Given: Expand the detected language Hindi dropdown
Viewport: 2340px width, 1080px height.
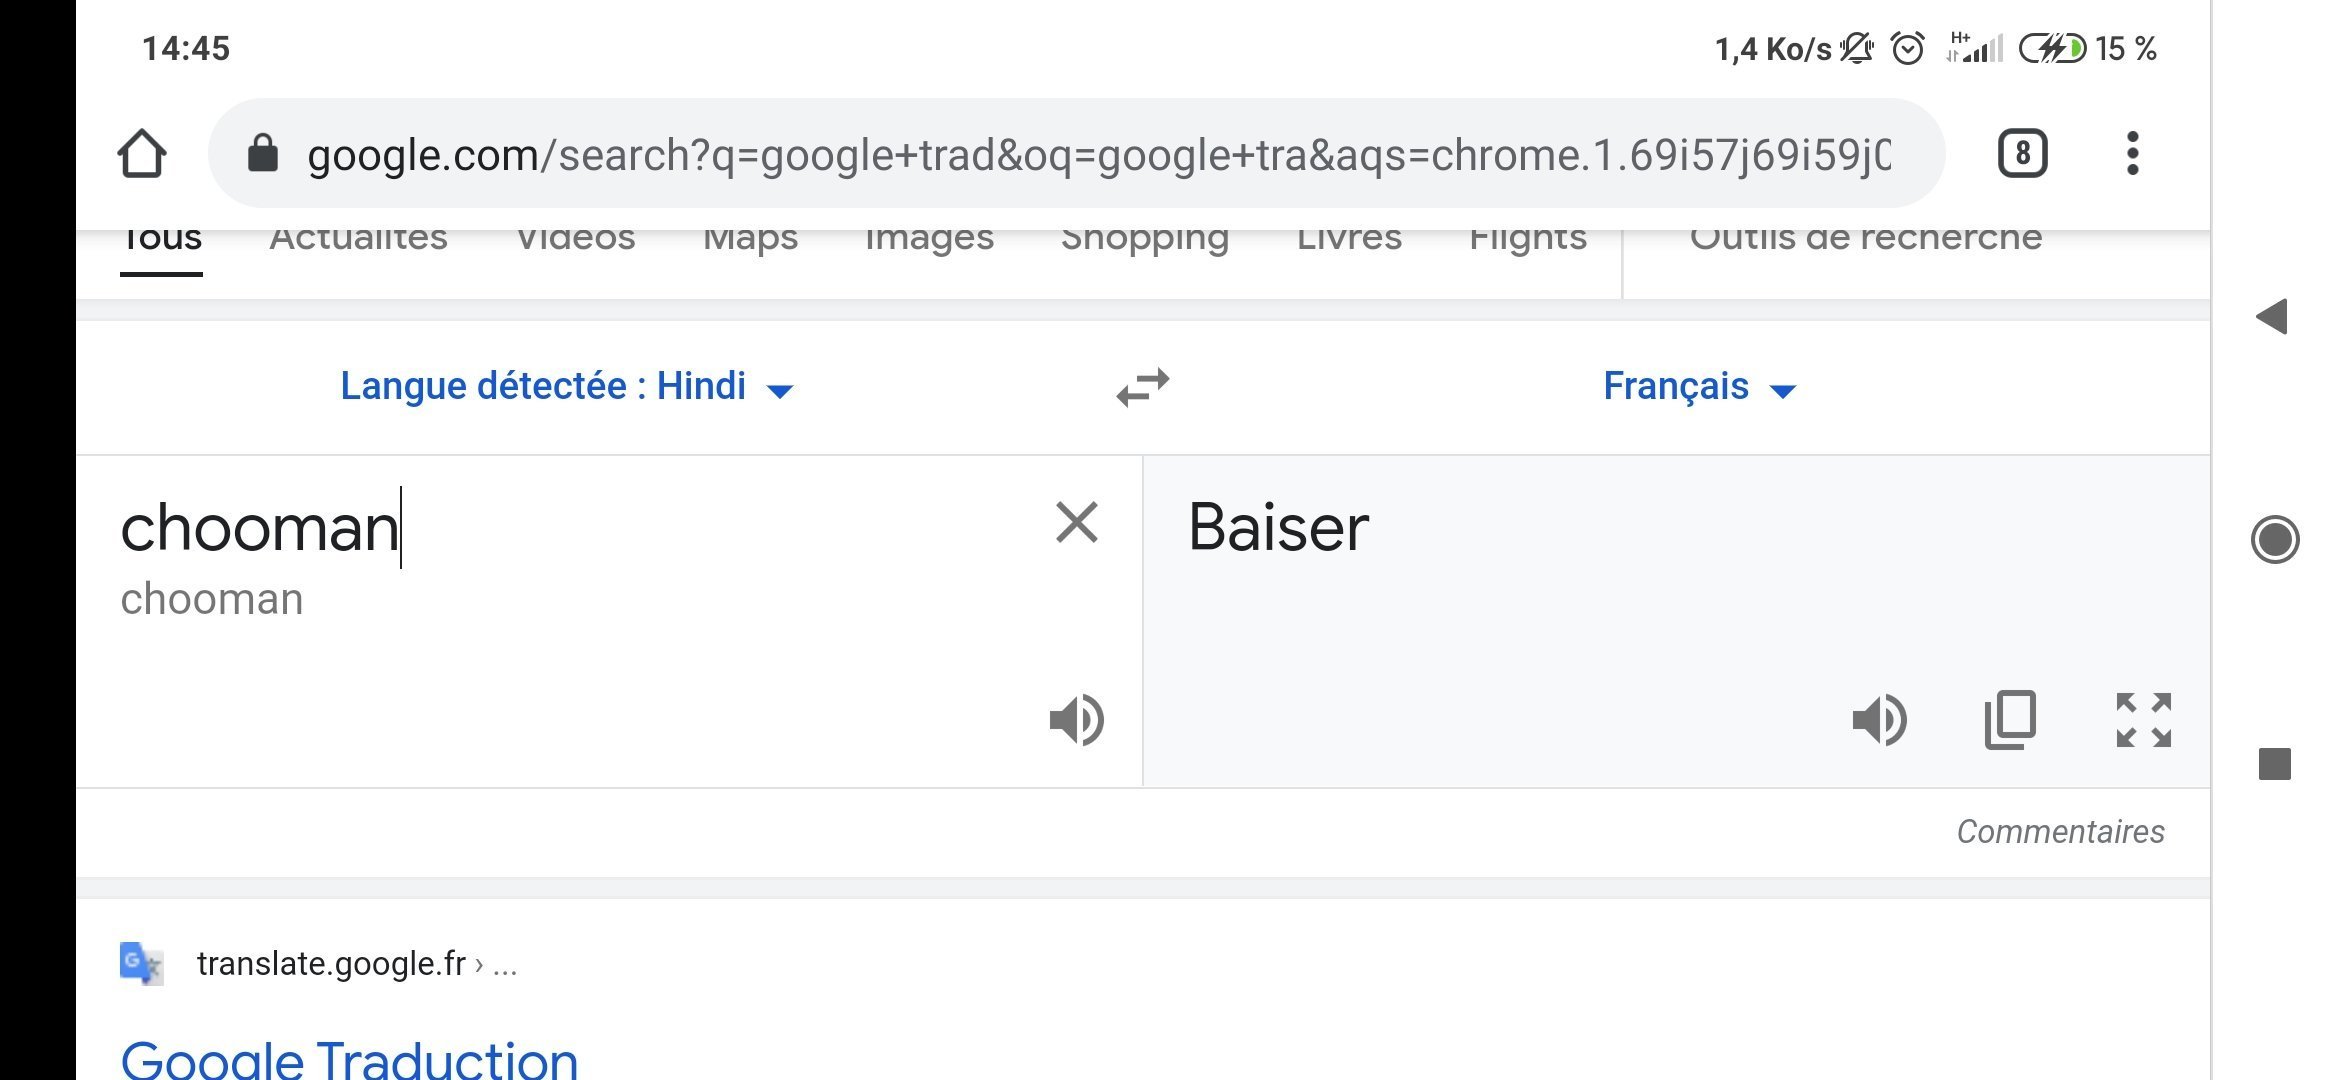Looking at the screenshot, I should tap(567, 387).
